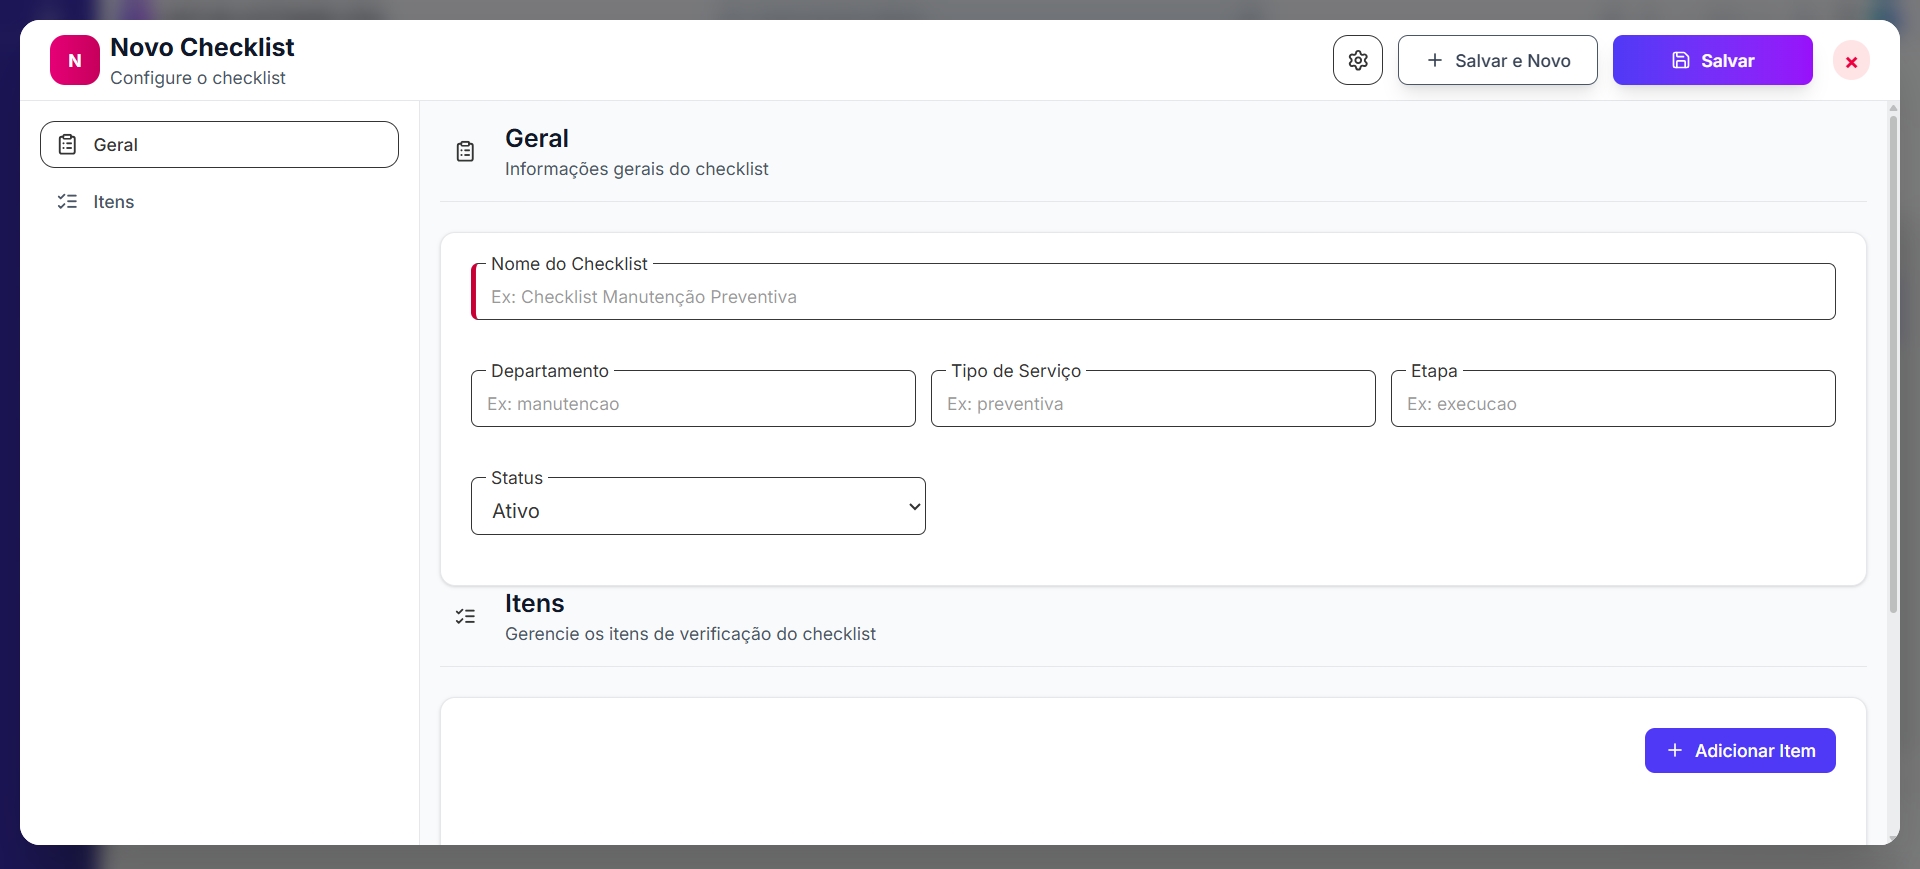Select the Geral sidebar tab
Screen dimensions: 1920x869
[219, 145]
